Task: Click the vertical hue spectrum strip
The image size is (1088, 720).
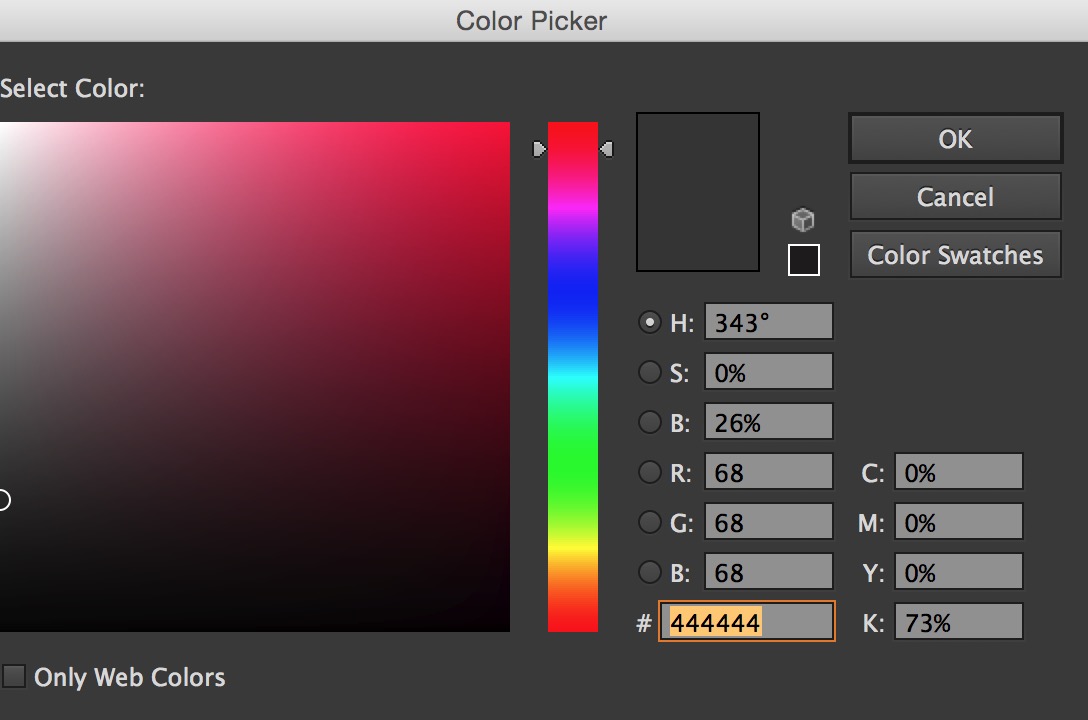Action: 572,377
